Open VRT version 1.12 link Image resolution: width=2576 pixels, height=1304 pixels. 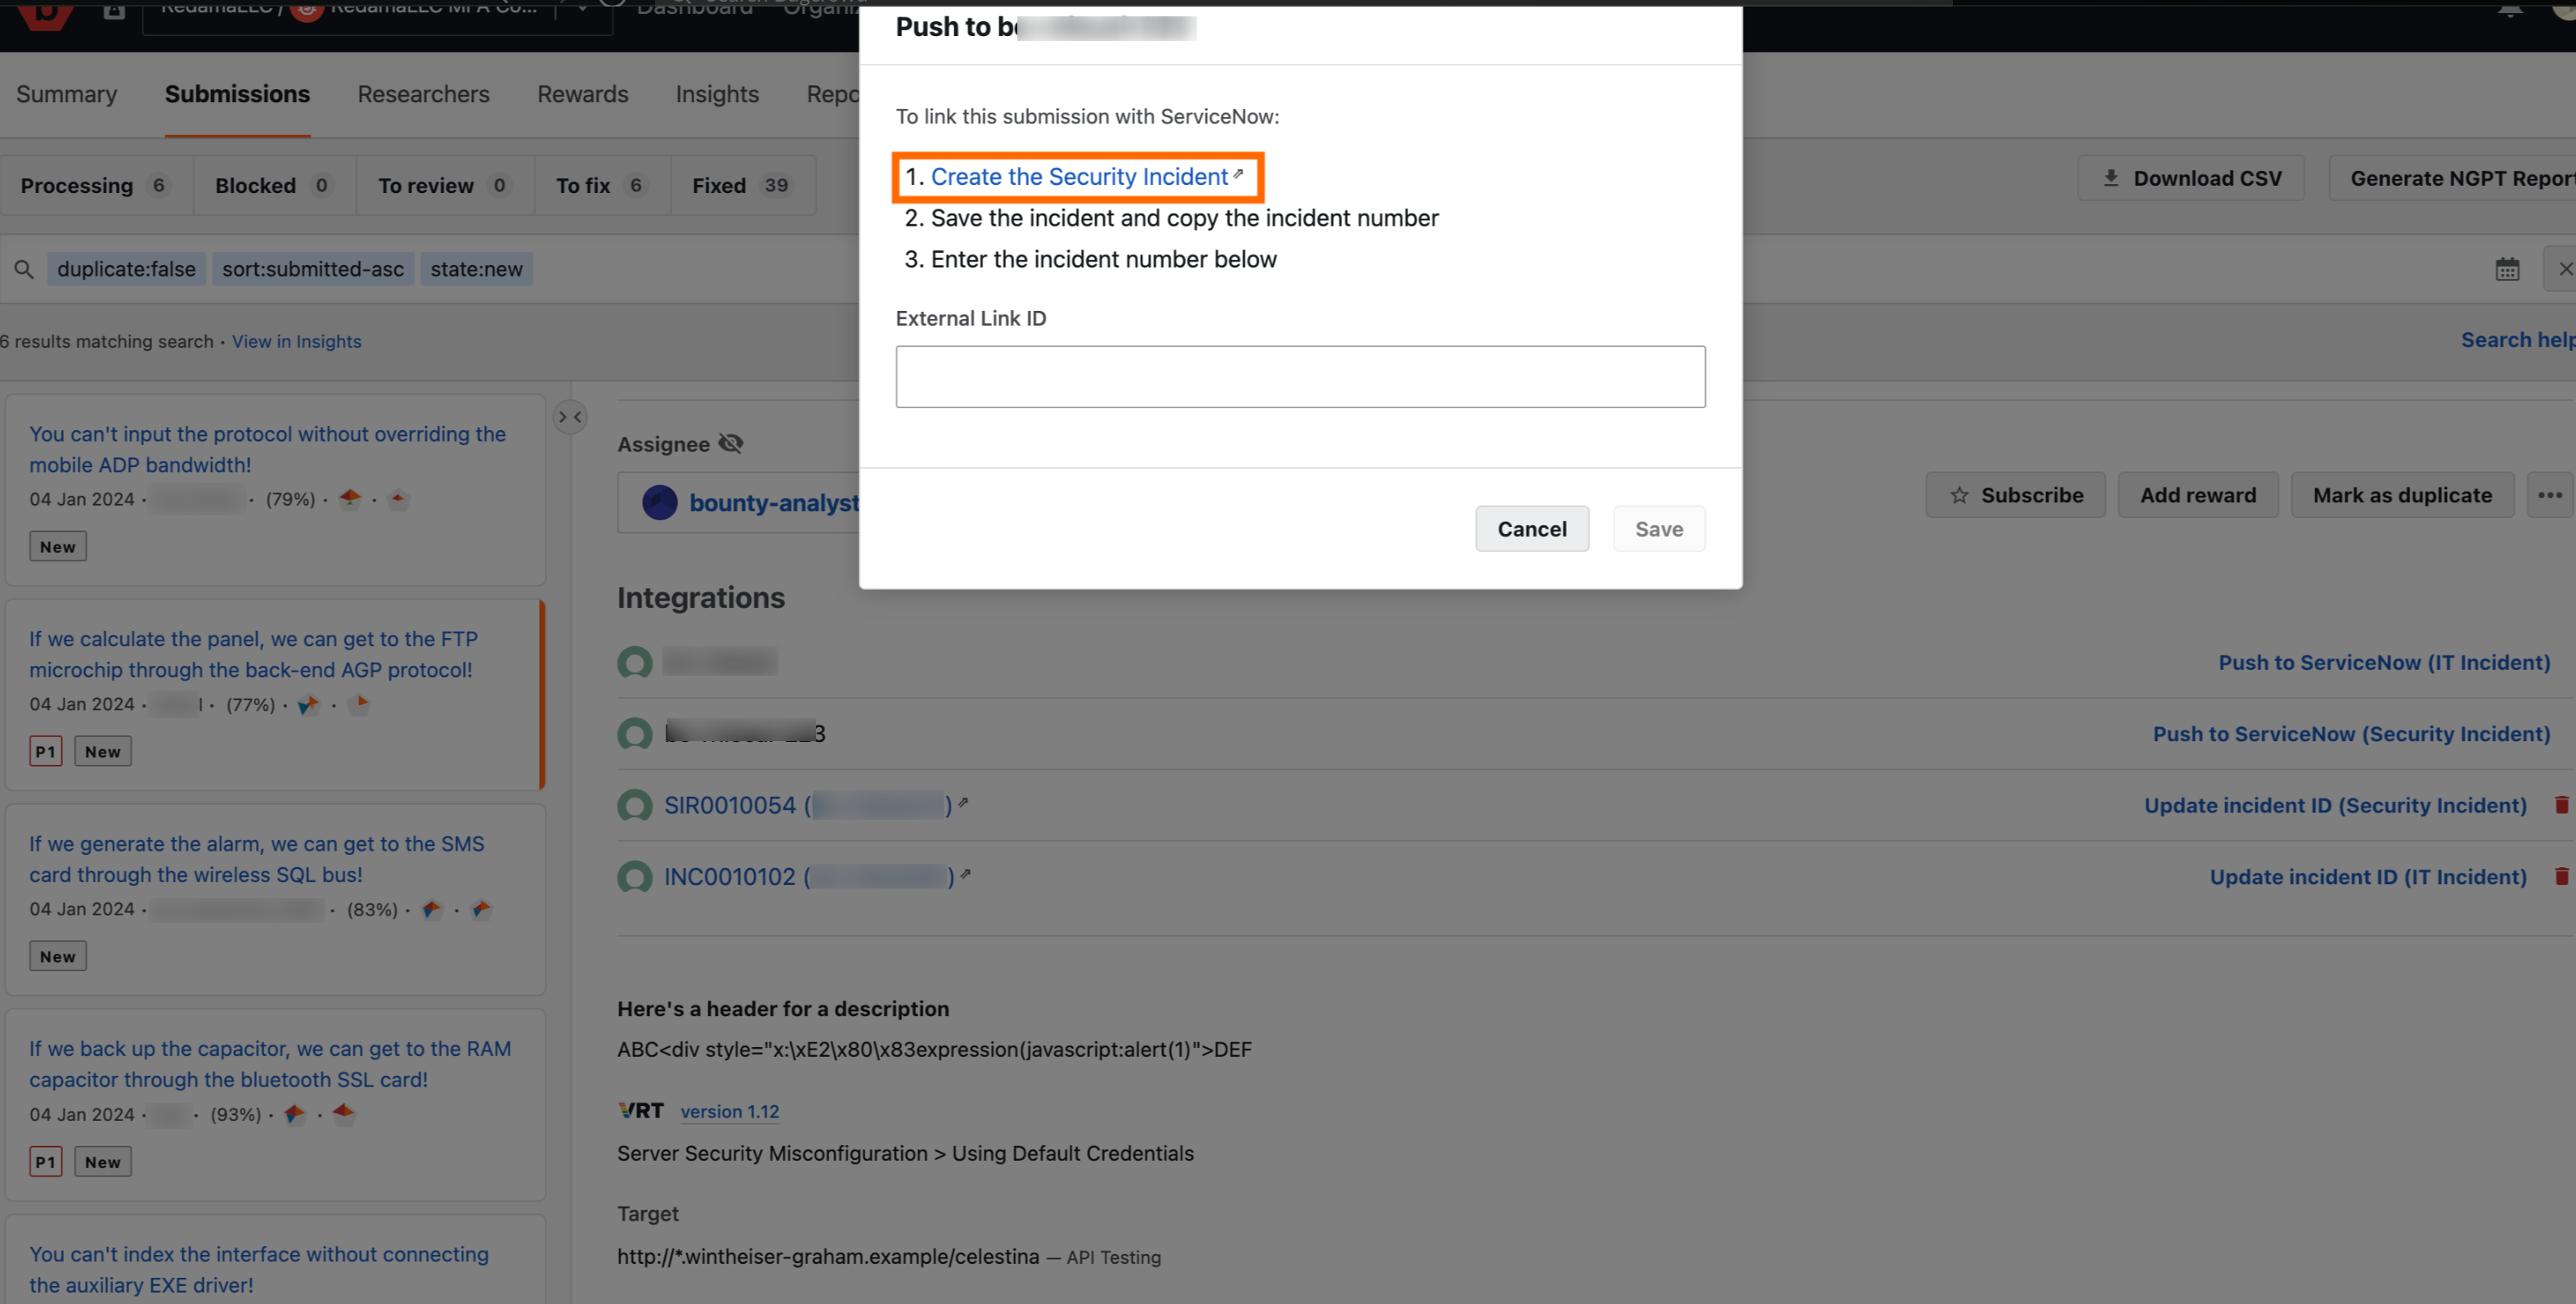click(730, 1111)
